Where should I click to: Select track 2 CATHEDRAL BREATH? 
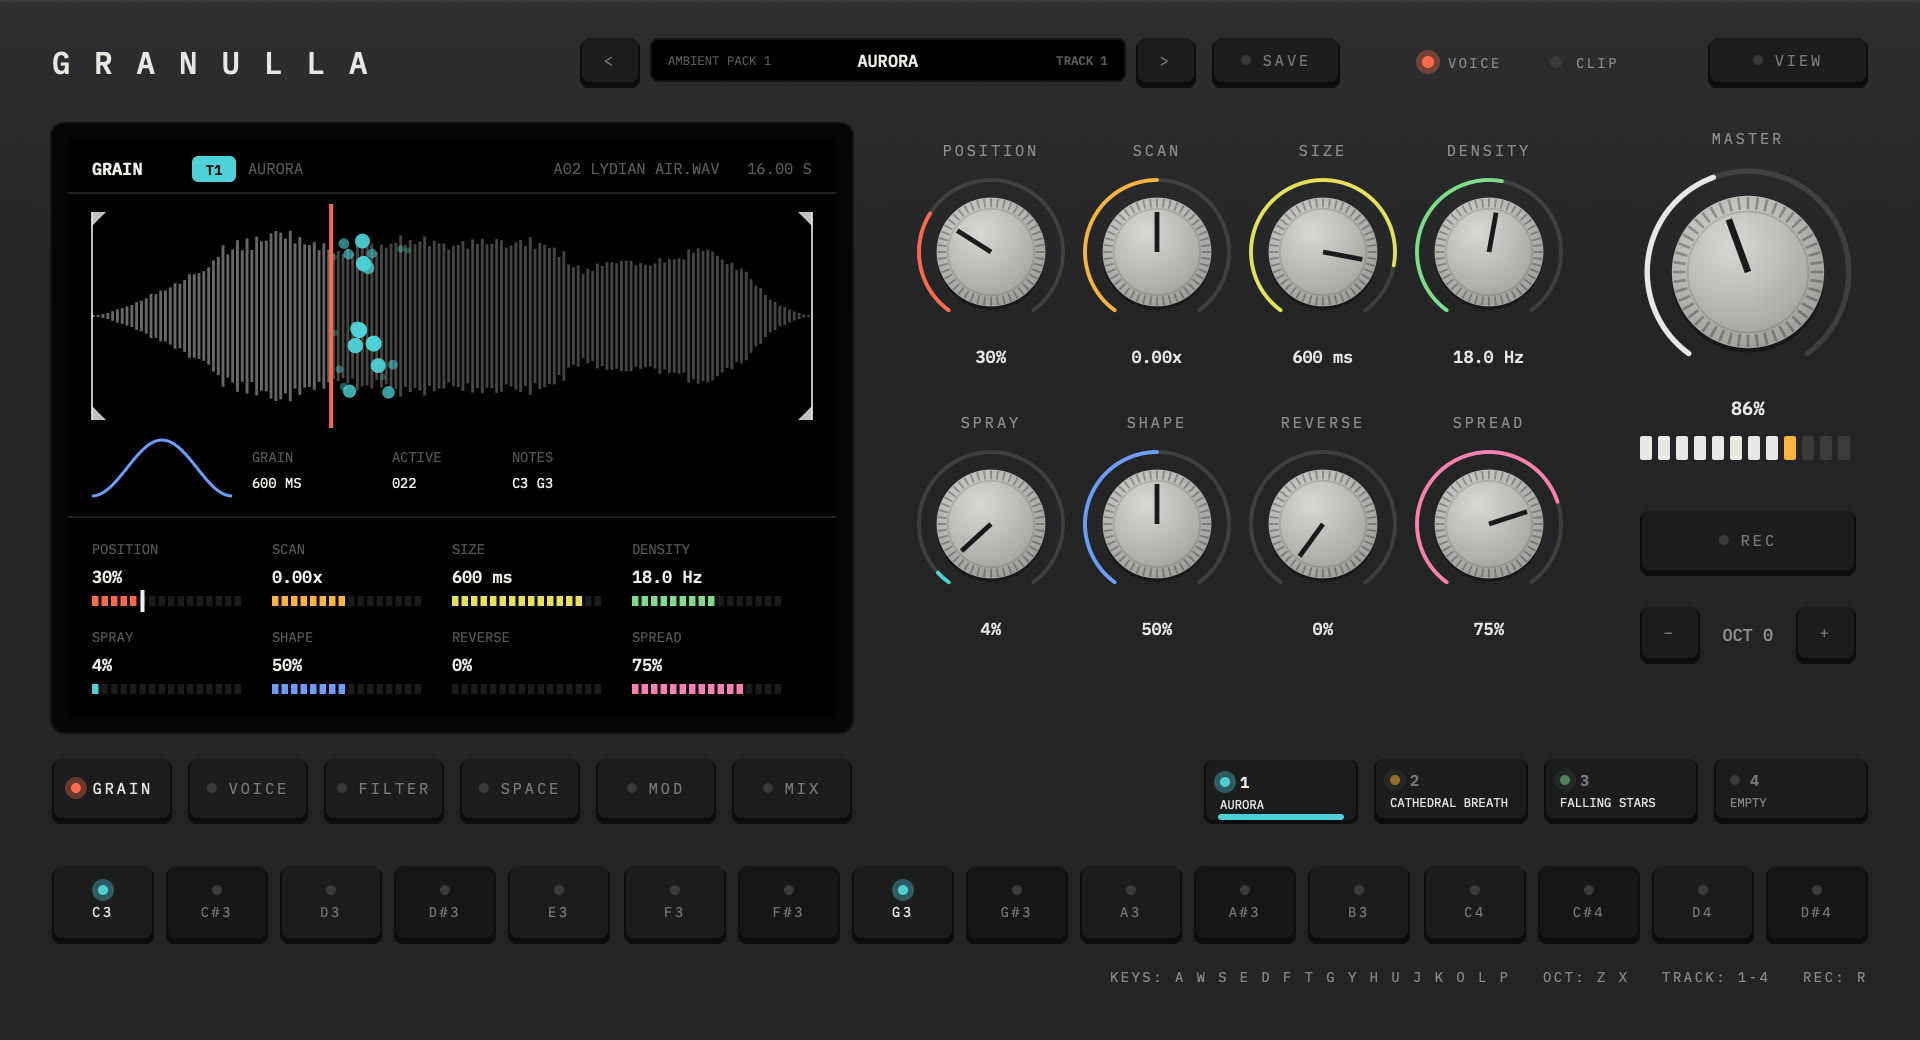[1451, 791]
